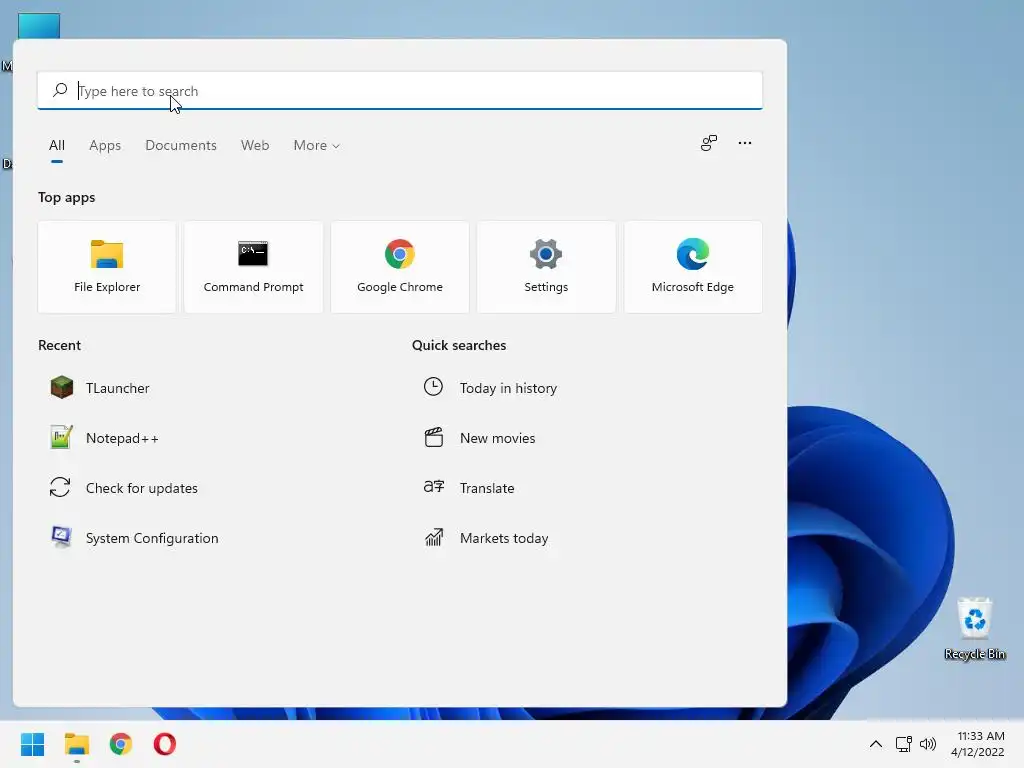Open Chrome from the taskbar
The image size is (1024, 768).
(121, 744)
